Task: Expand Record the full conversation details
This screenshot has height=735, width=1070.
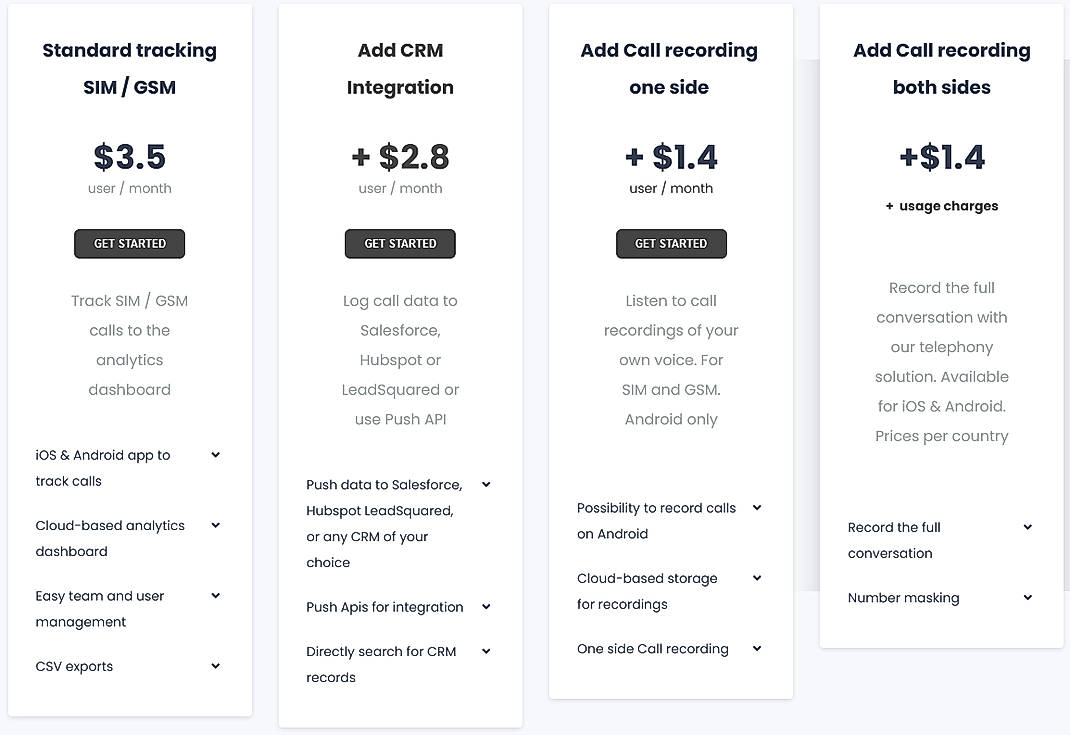Action: pyautogui.click(x=1028, y=526)
